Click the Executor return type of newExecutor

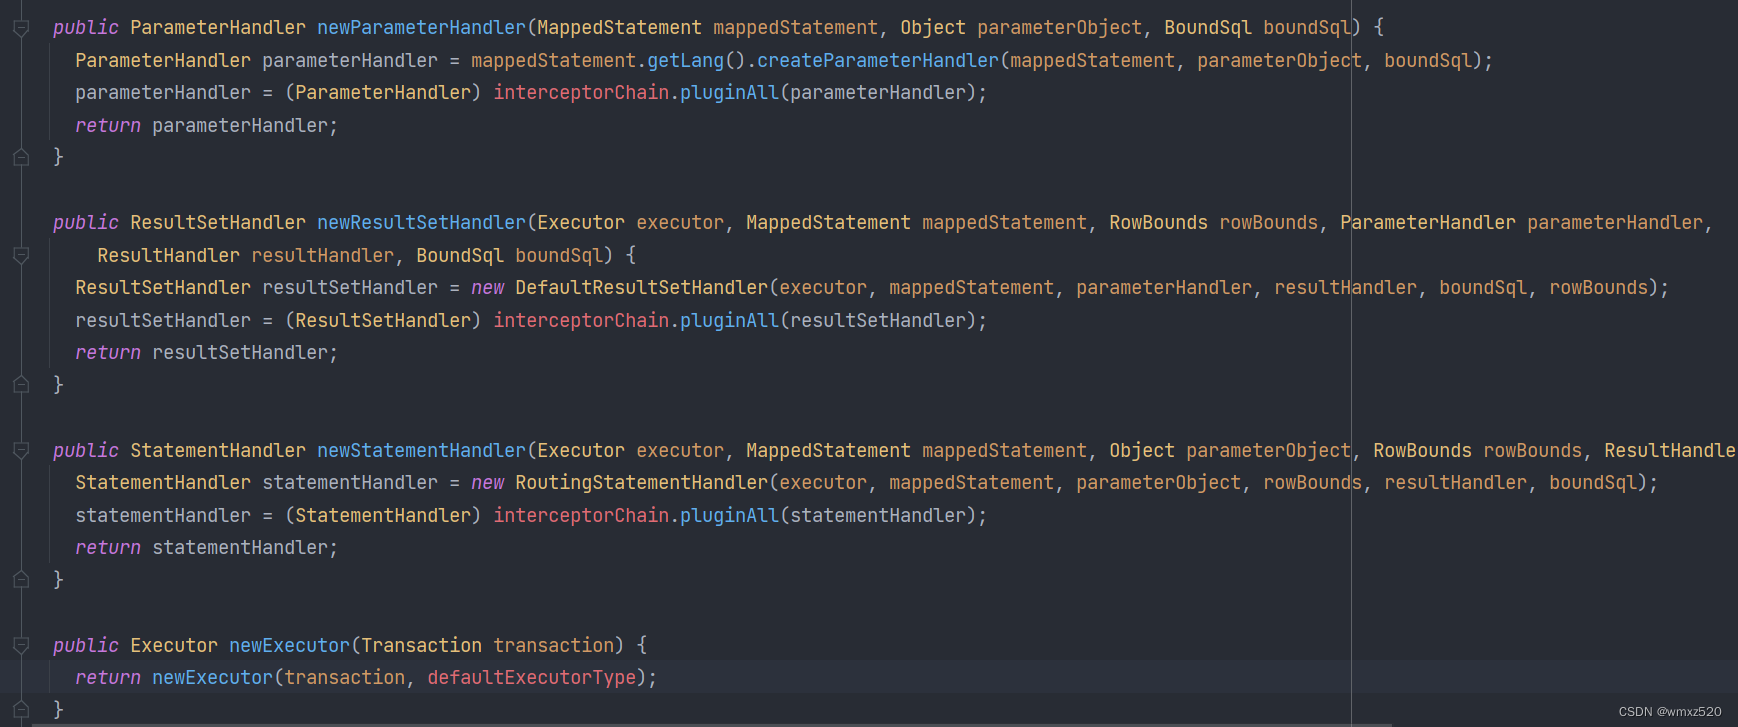(174, 646)
